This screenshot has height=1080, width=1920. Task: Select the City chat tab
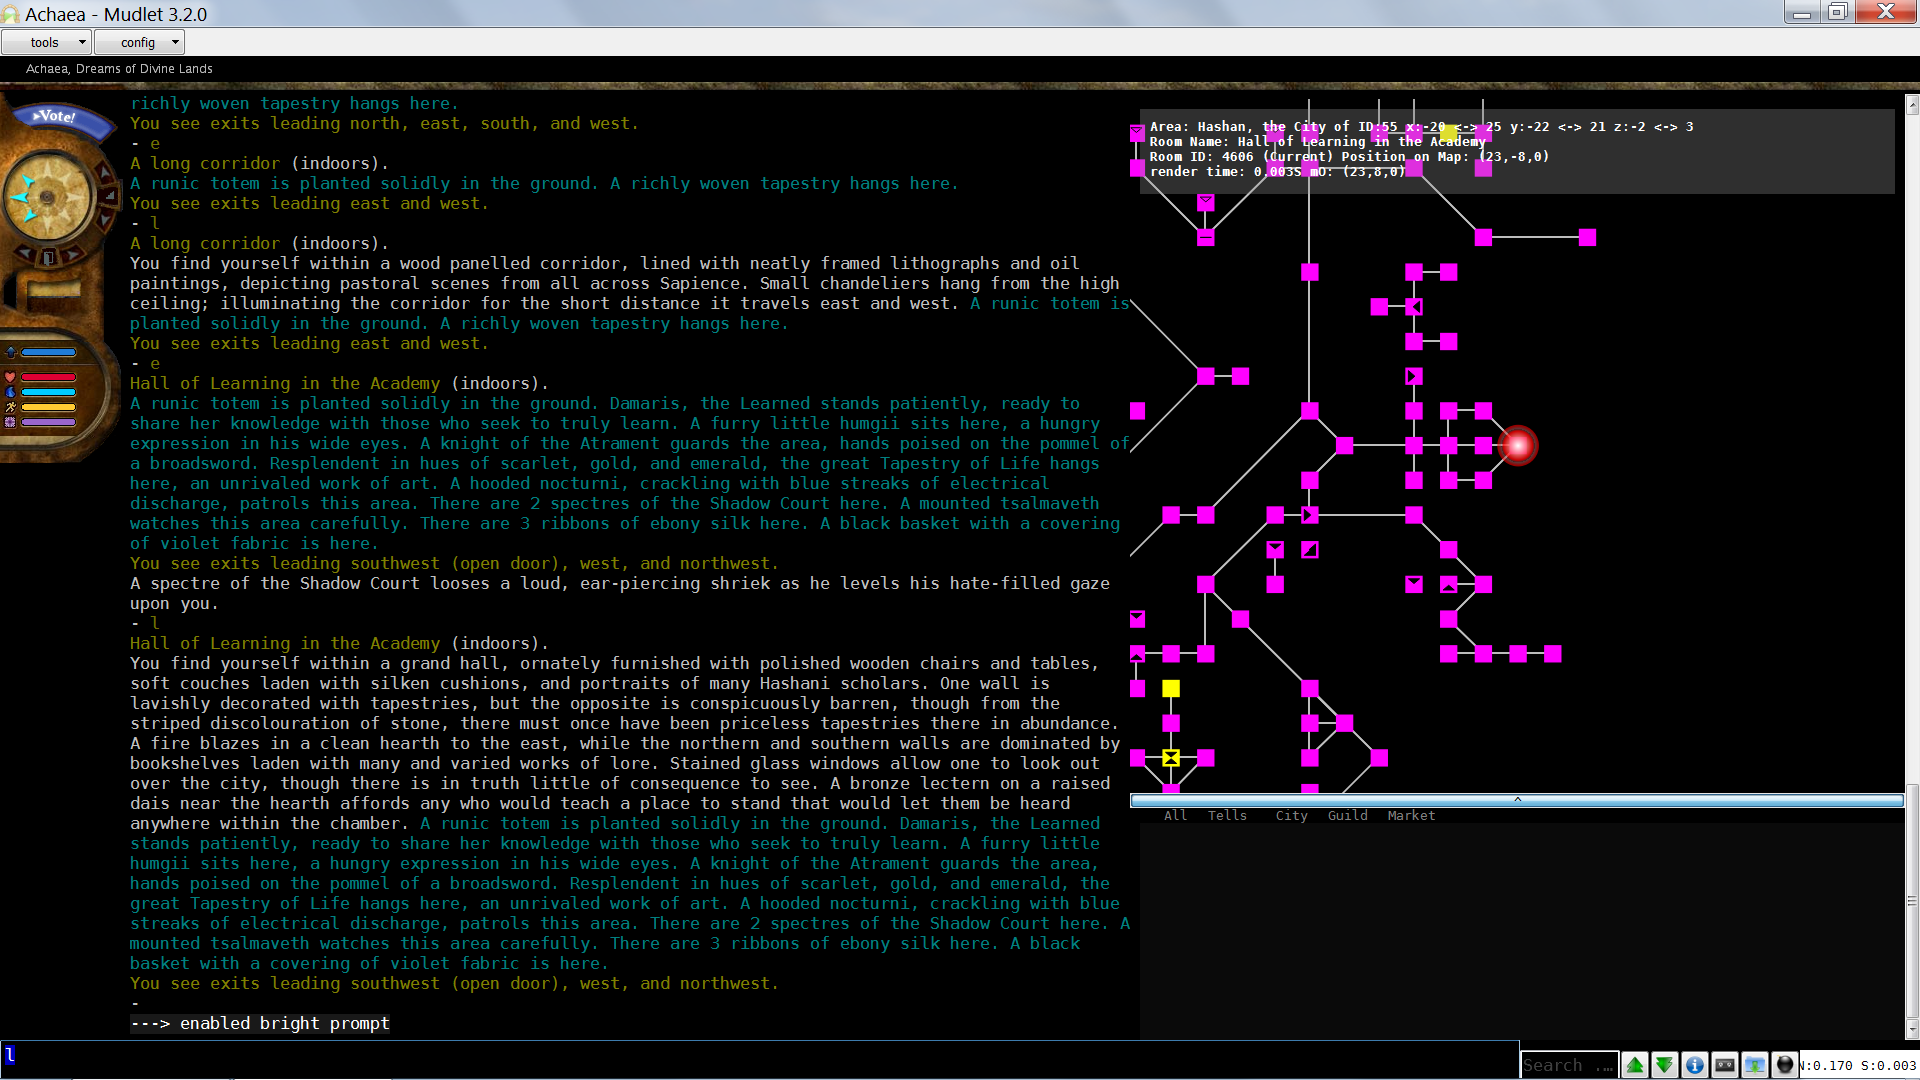pyautogui.click(x=1291, y=816)
